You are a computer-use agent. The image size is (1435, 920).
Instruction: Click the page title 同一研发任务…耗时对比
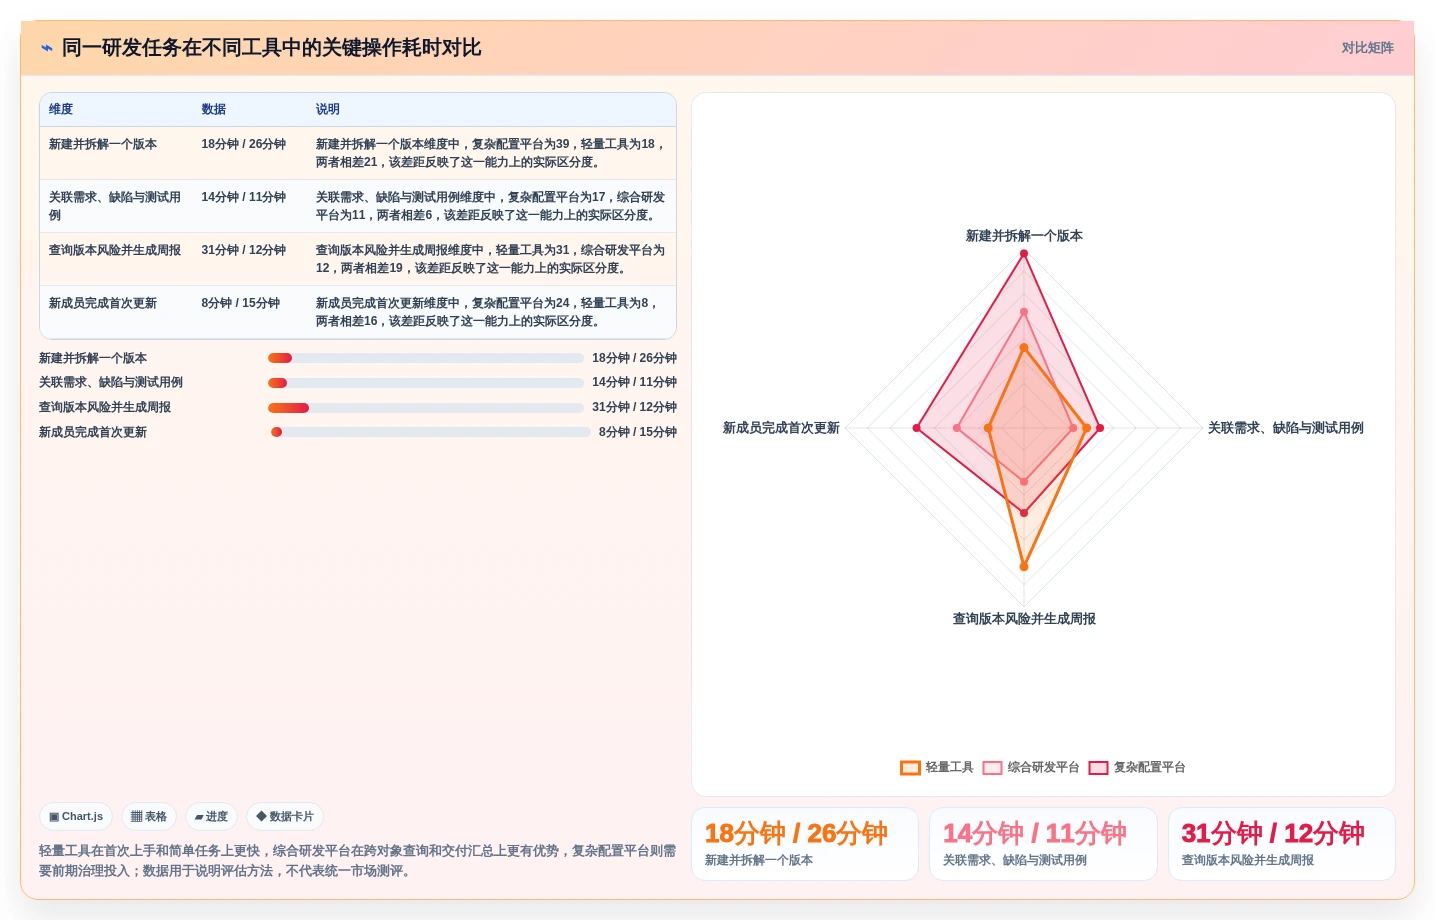pos(272,48)
